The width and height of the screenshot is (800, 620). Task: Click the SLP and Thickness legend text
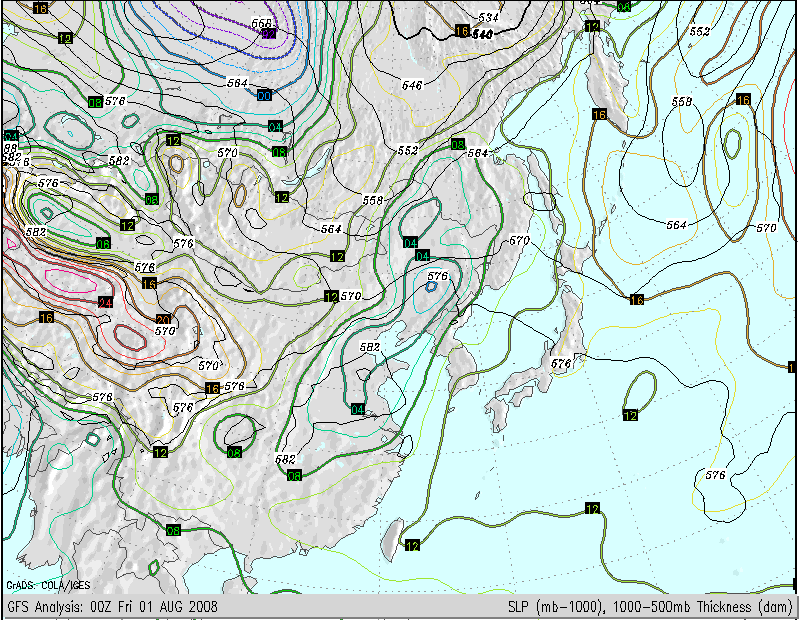(x=650, y=607)
